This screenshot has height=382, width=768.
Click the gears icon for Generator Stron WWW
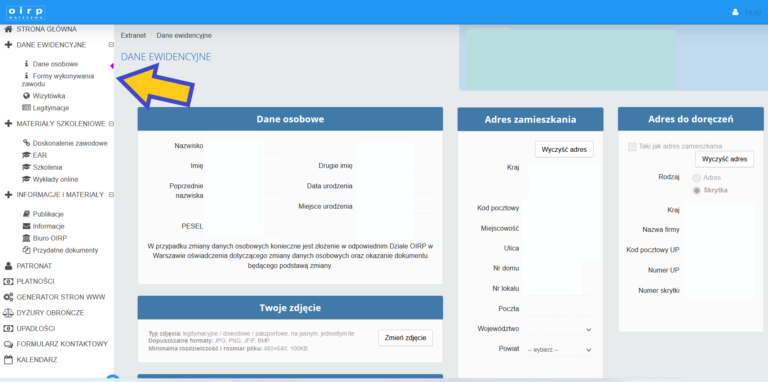click(8, 297)
